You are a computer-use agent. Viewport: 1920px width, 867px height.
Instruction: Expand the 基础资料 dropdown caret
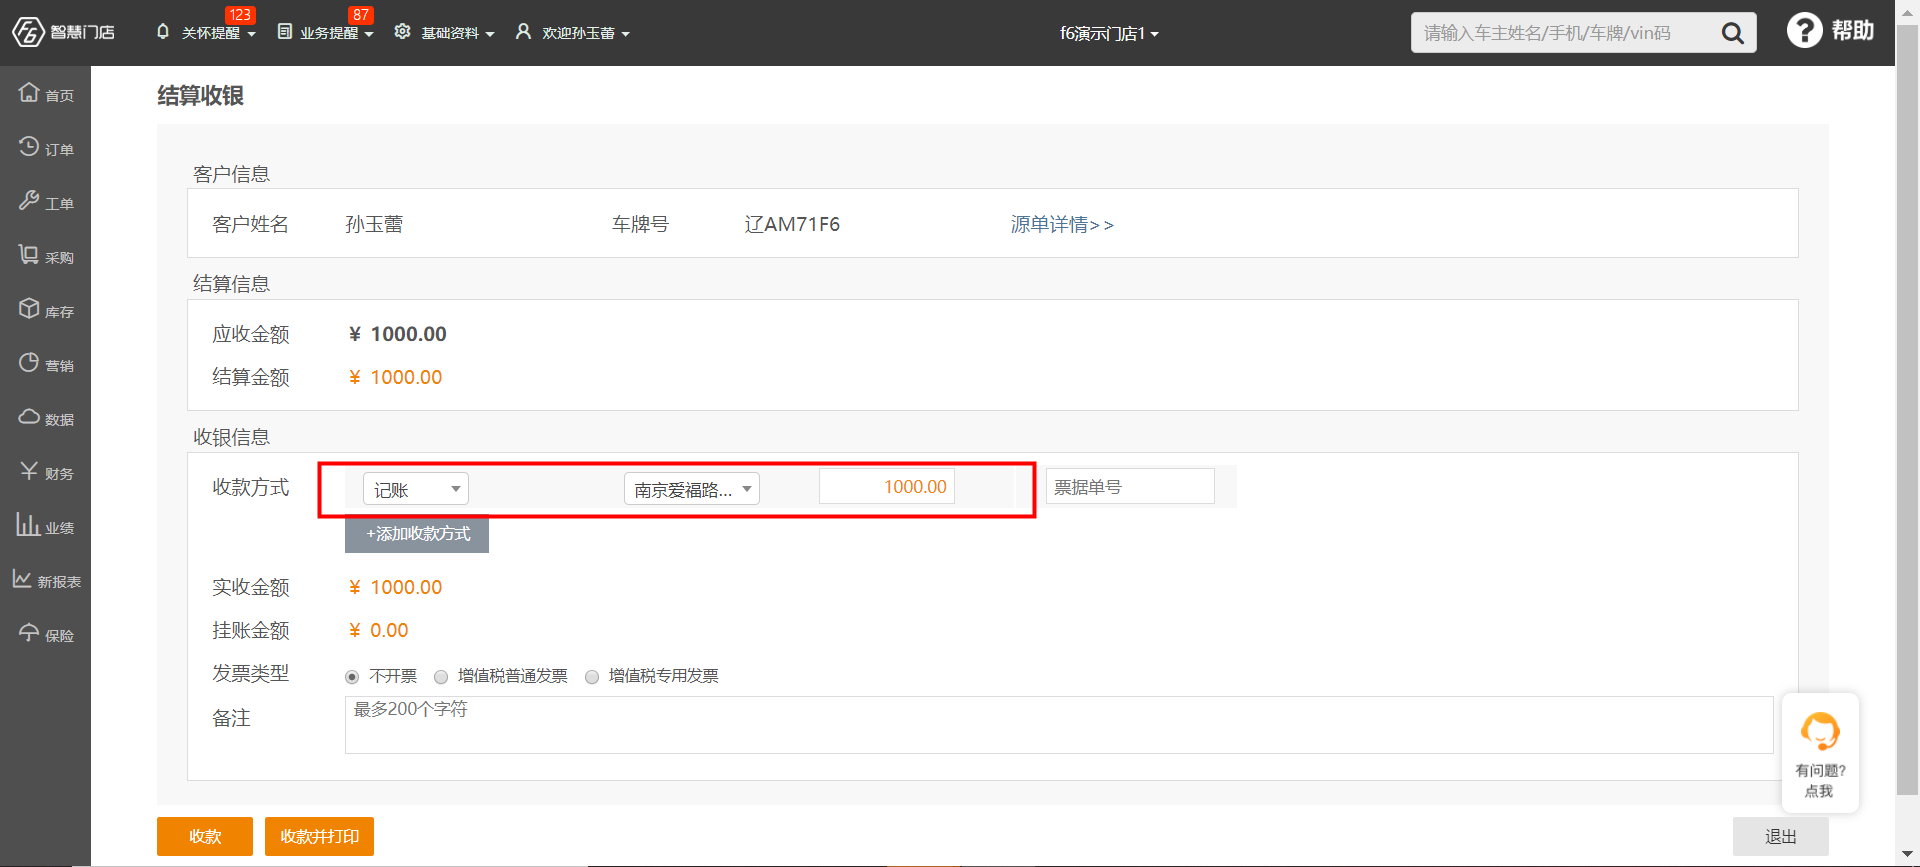490,34
